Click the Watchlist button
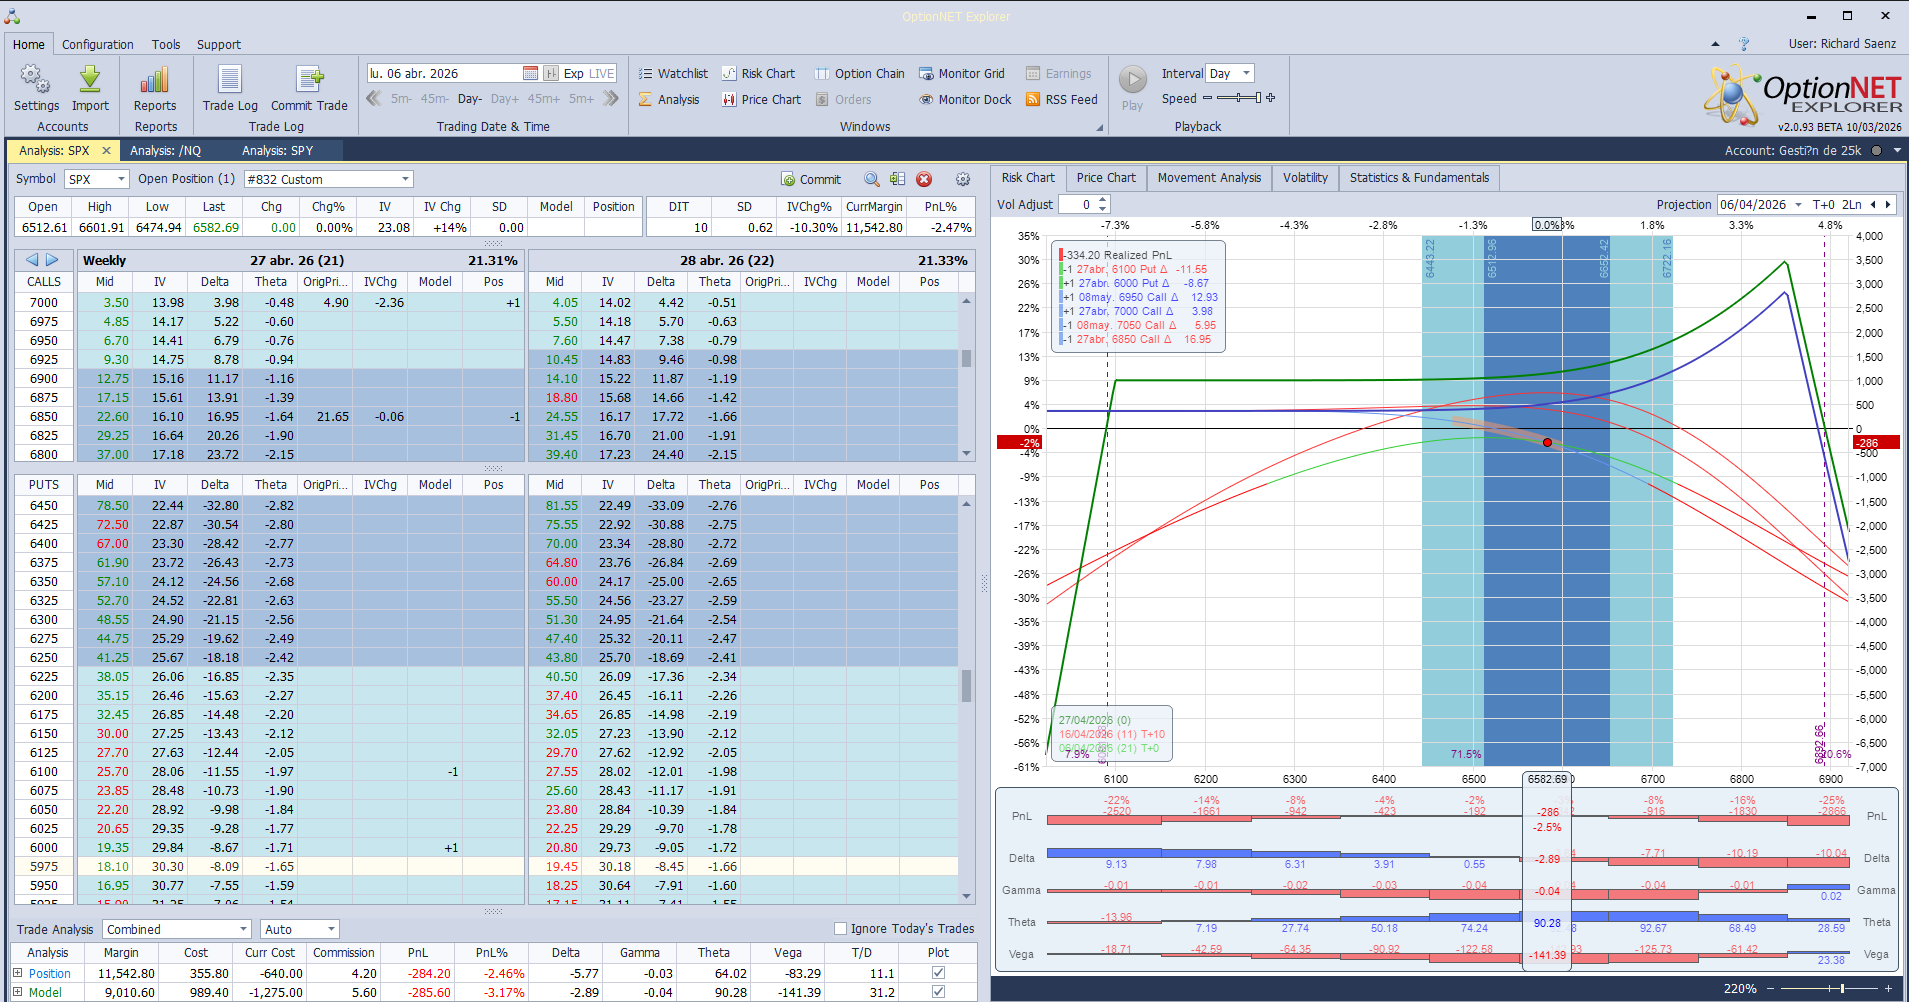Viewport: 1909px width, 1002px height. [673, 74]
